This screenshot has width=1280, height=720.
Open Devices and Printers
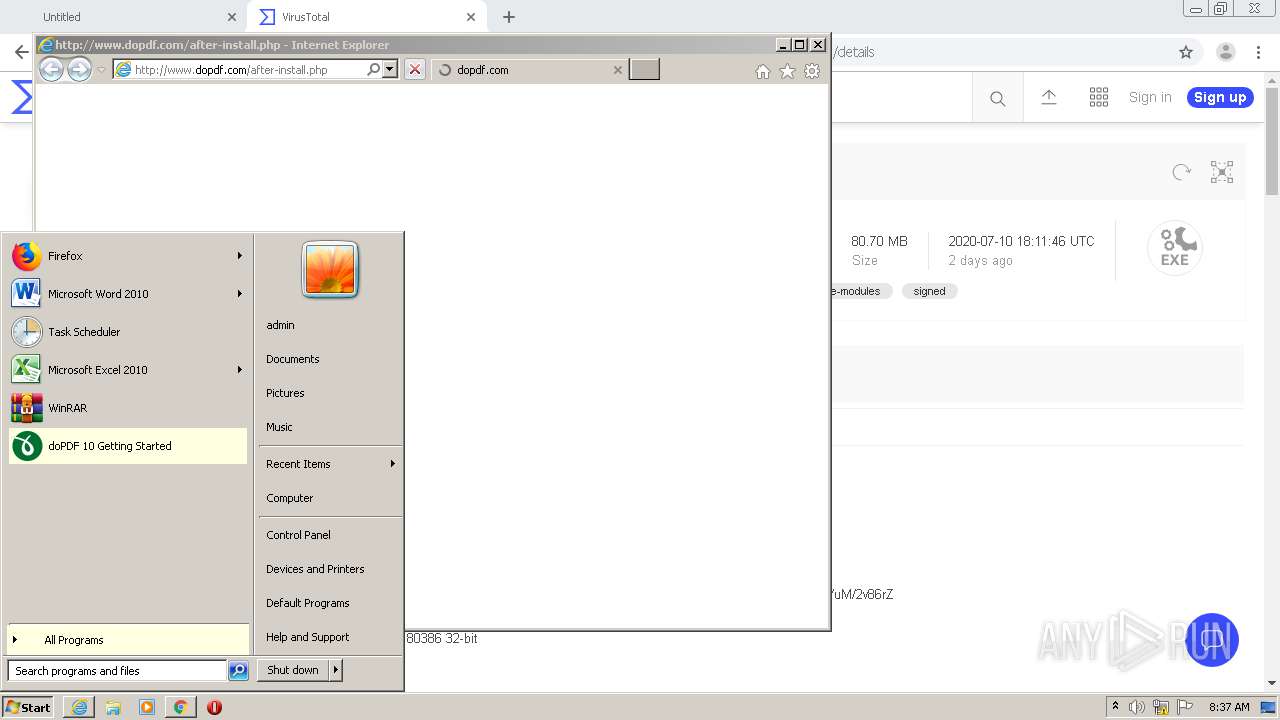coord(330,569)
